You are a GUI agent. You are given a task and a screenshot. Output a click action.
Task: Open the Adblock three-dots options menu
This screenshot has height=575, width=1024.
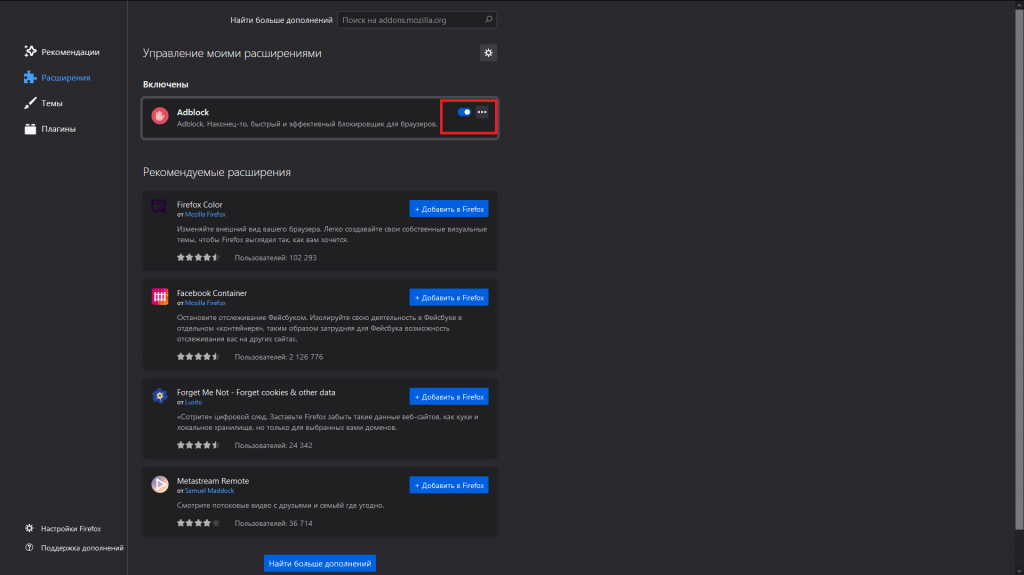[x=482, y=112]
